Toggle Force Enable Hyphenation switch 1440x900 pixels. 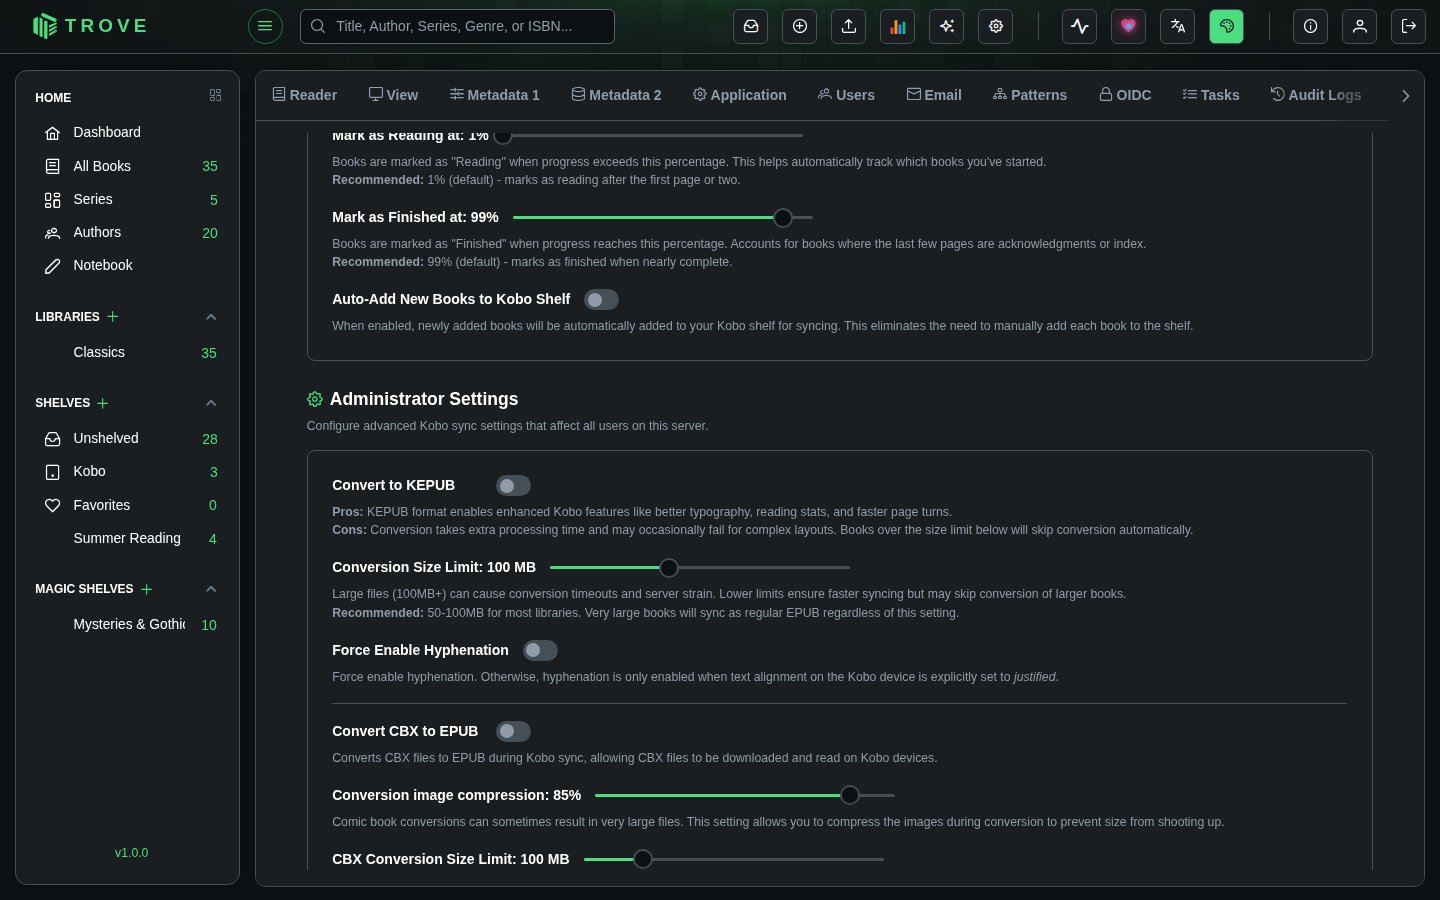tap(540, 651)
